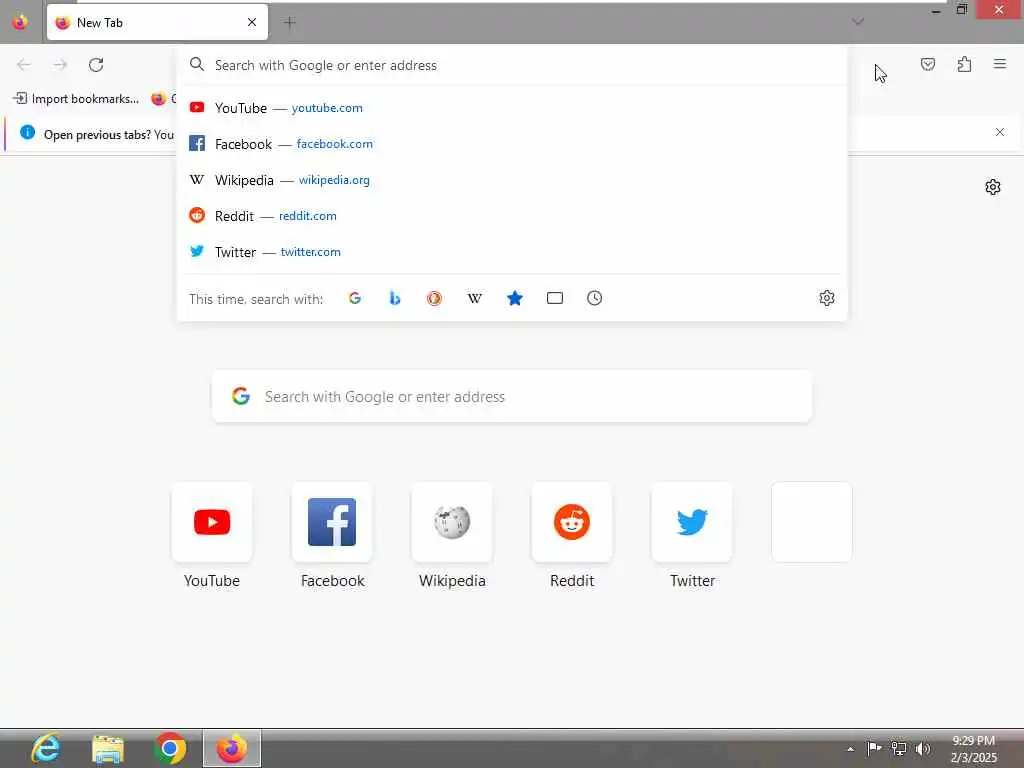
Task: Open the volume speaker icon
Action: pyautogui.click(x=923, y=748)
